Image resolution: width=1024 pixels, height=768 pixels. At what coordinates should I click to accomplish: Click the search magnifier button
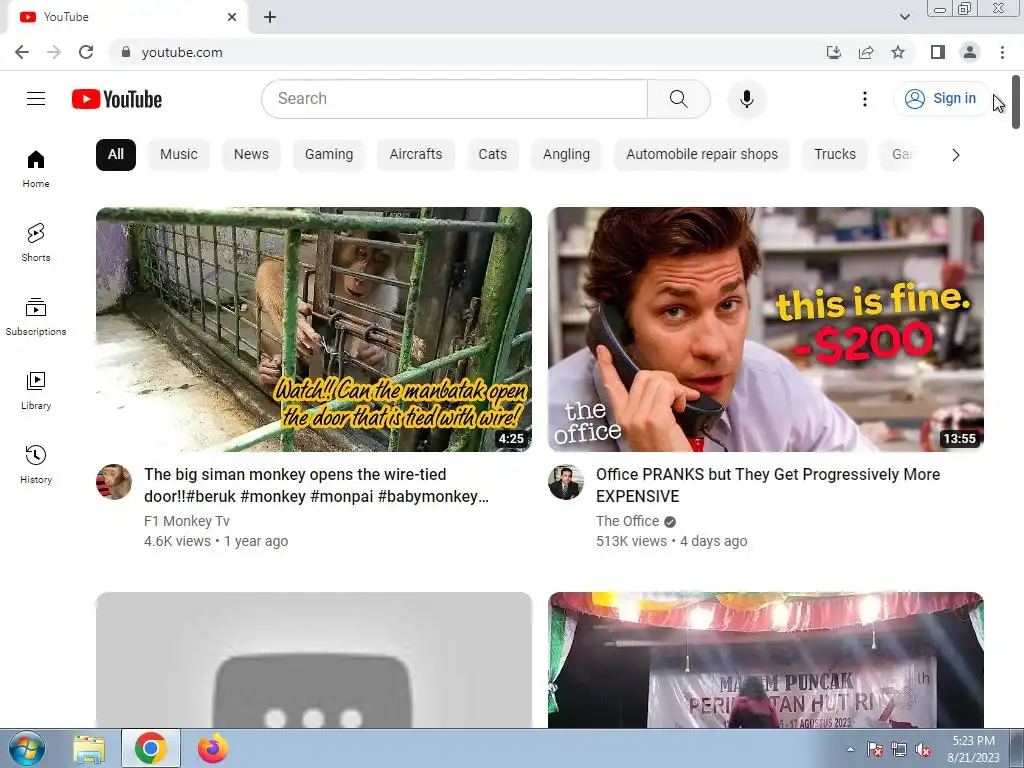point(679,99)
